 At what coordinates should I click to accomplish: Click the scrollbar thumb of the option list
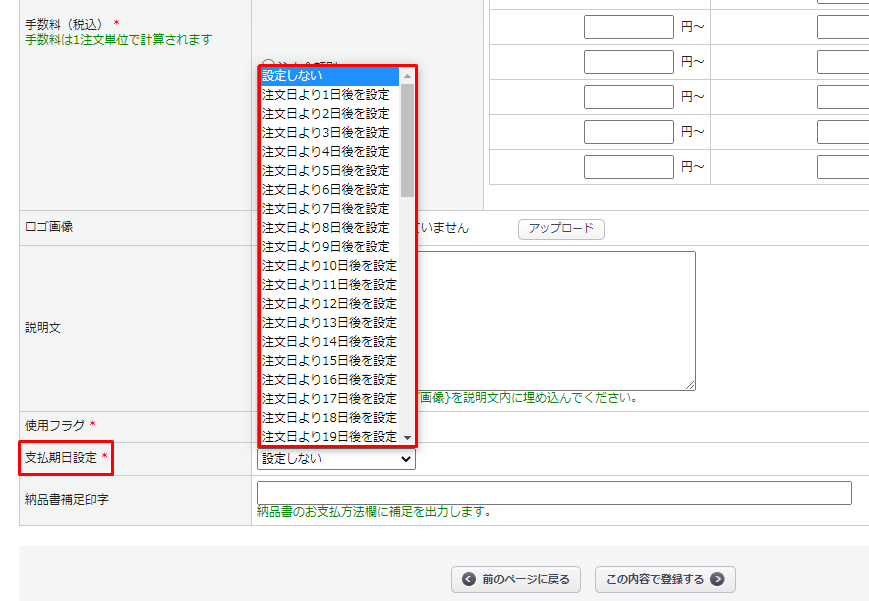coord(407,140)
